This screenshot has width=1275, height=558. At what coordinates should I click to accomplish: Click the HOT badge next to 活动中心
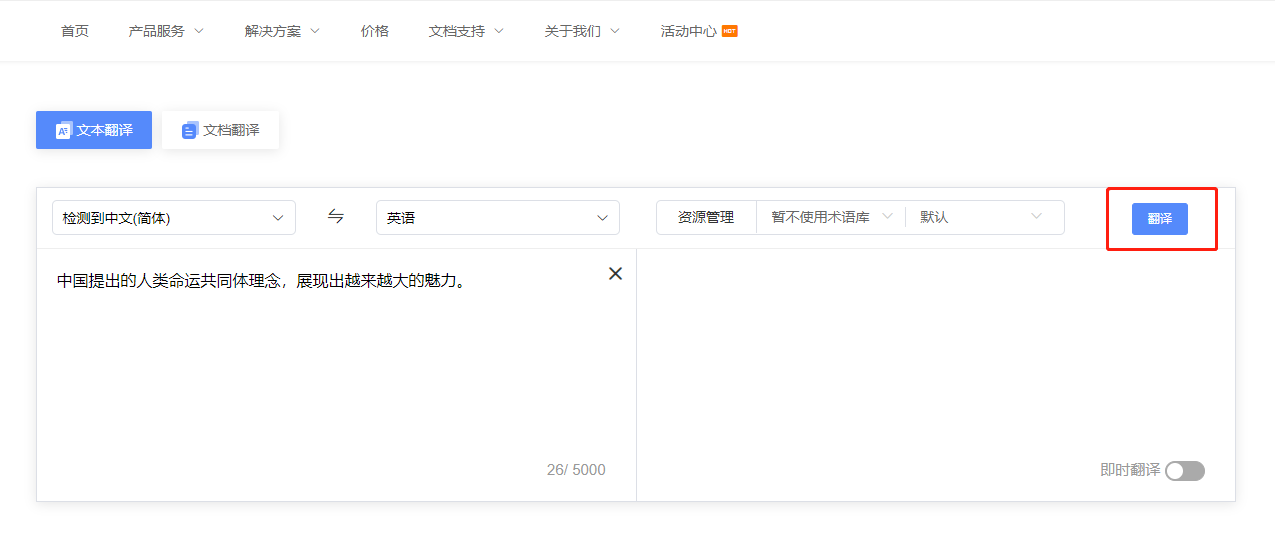point(730,31)
